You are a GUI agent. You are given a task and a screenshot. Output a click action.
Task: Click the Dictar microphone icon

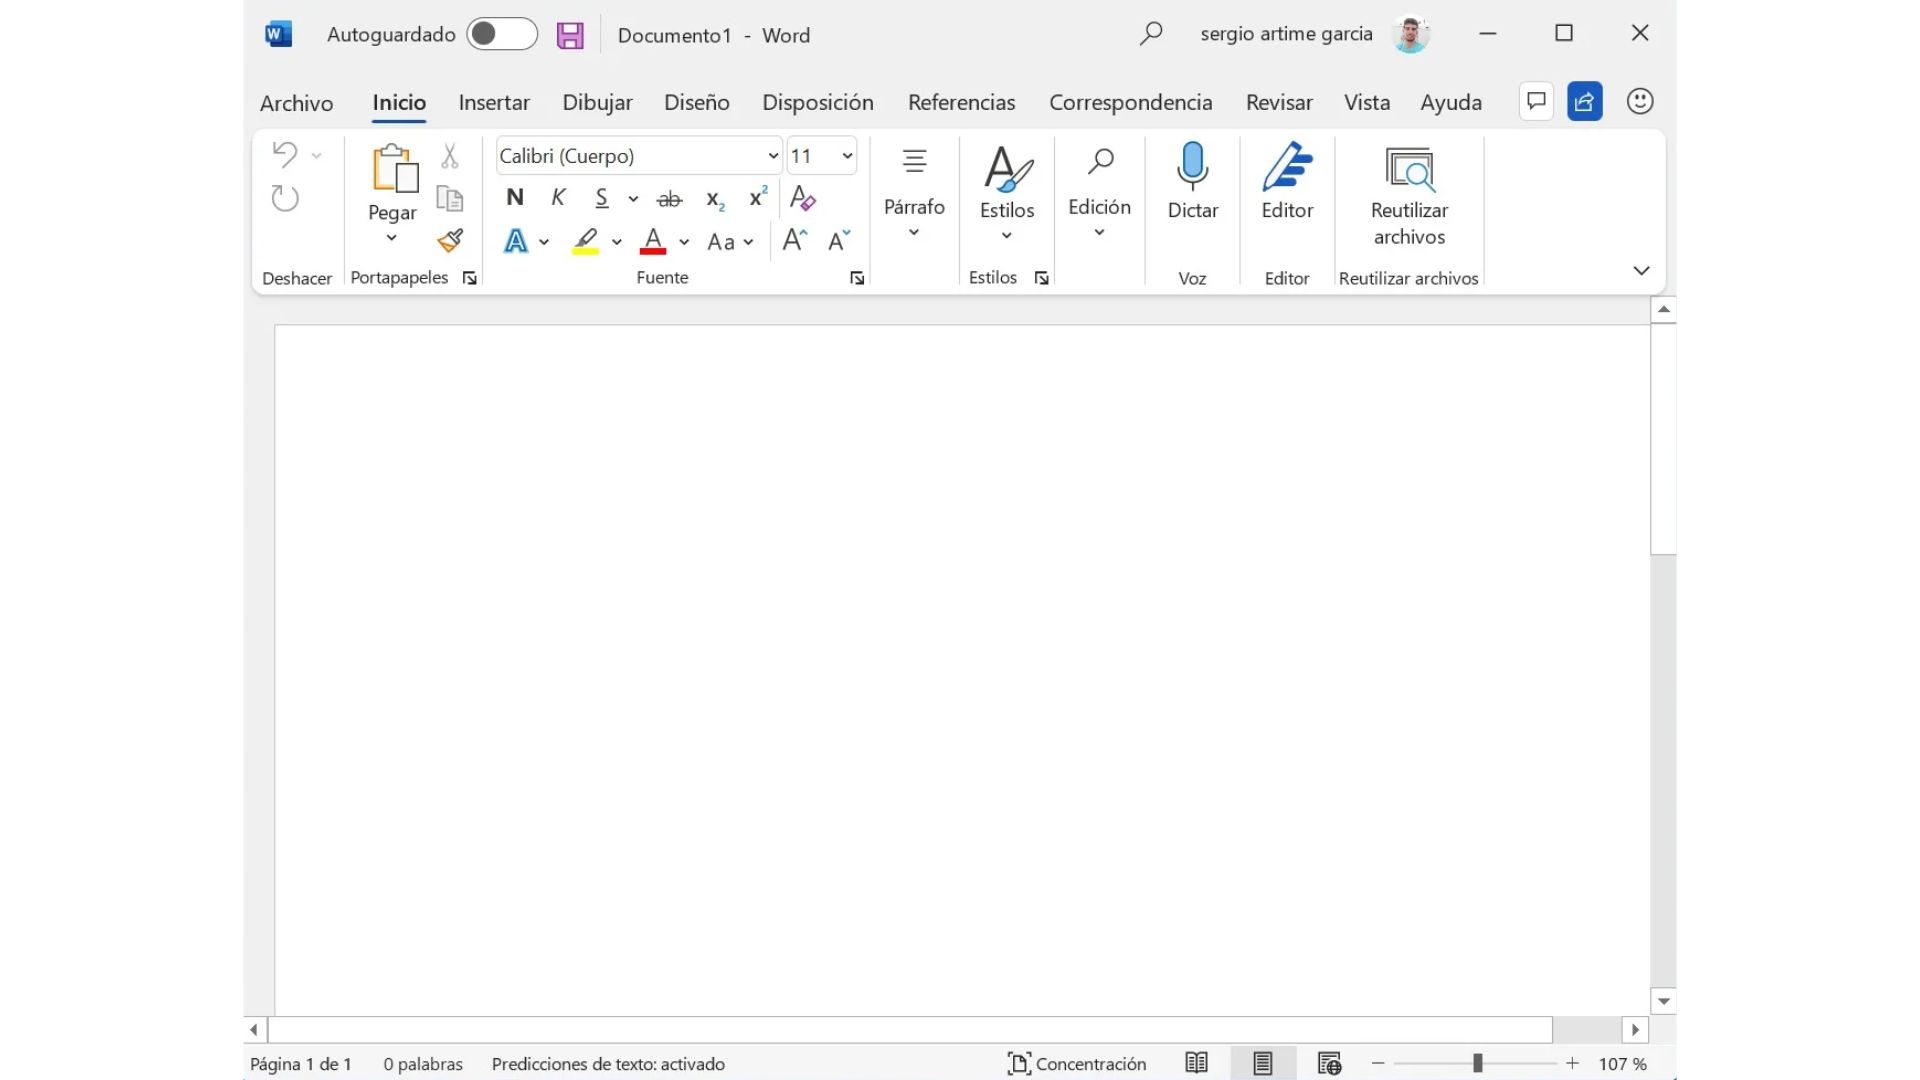(x=1192, y=166)
